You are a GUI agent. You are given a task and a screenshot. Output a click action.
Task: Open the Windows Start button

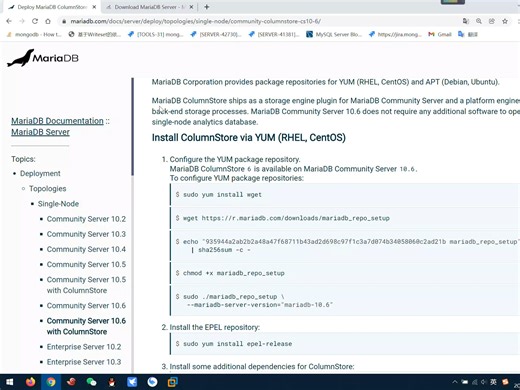pyautogui.click(x=10, y=382)
